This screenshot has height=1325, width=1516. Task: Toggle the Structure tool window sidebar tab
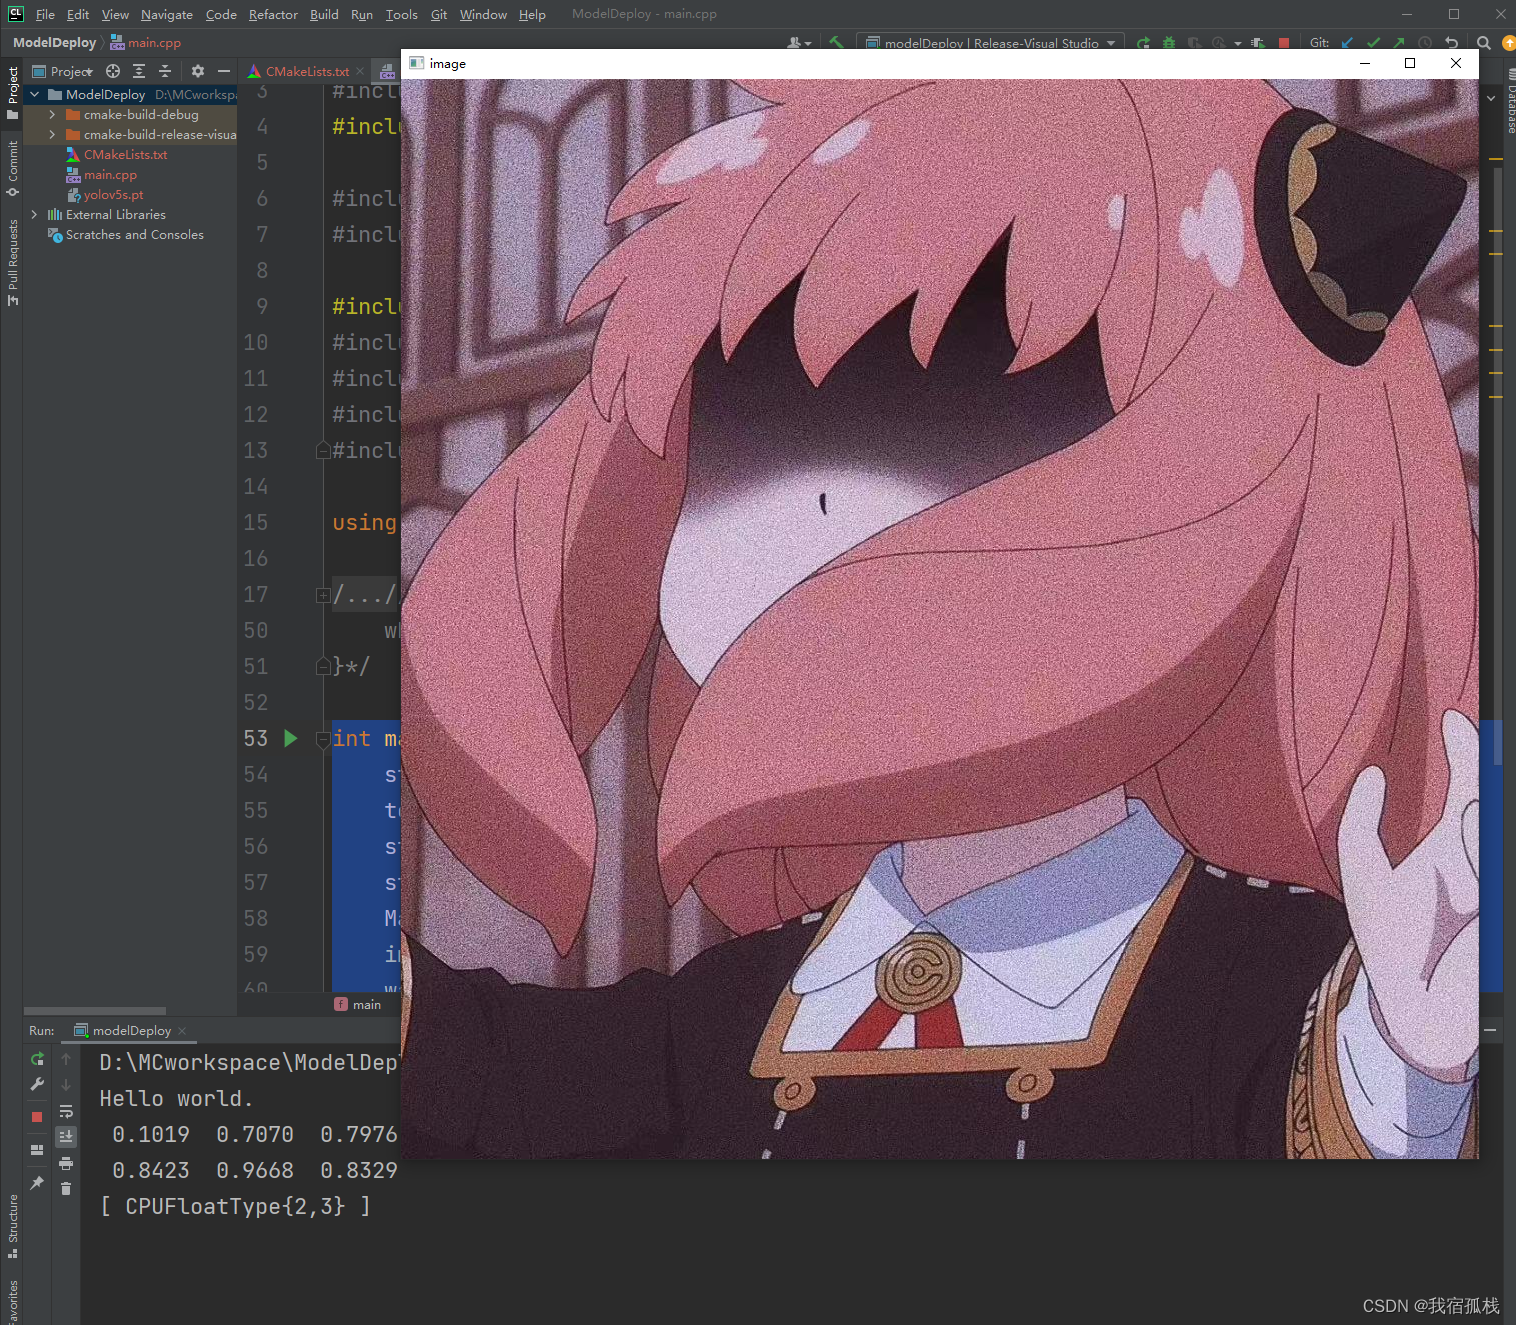click(x=12, y=1226)
